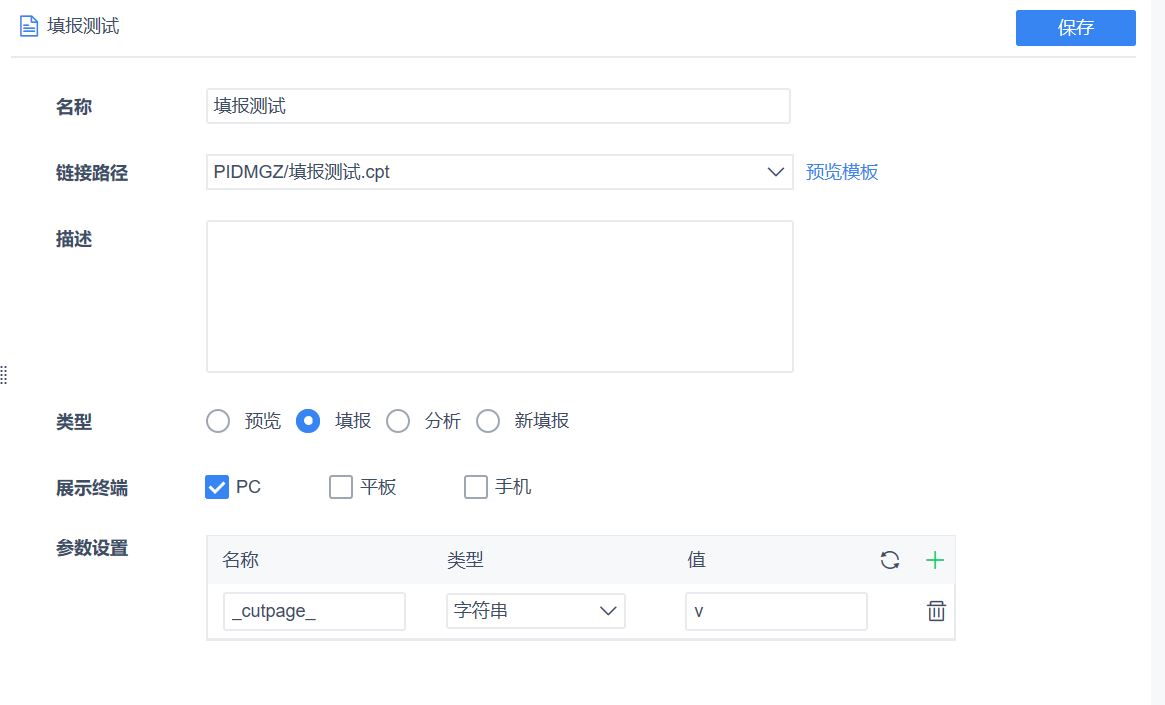Open the 字符串 parameter type dropdown
This screenshot has height=705, width=1165.
pos(535,611)
